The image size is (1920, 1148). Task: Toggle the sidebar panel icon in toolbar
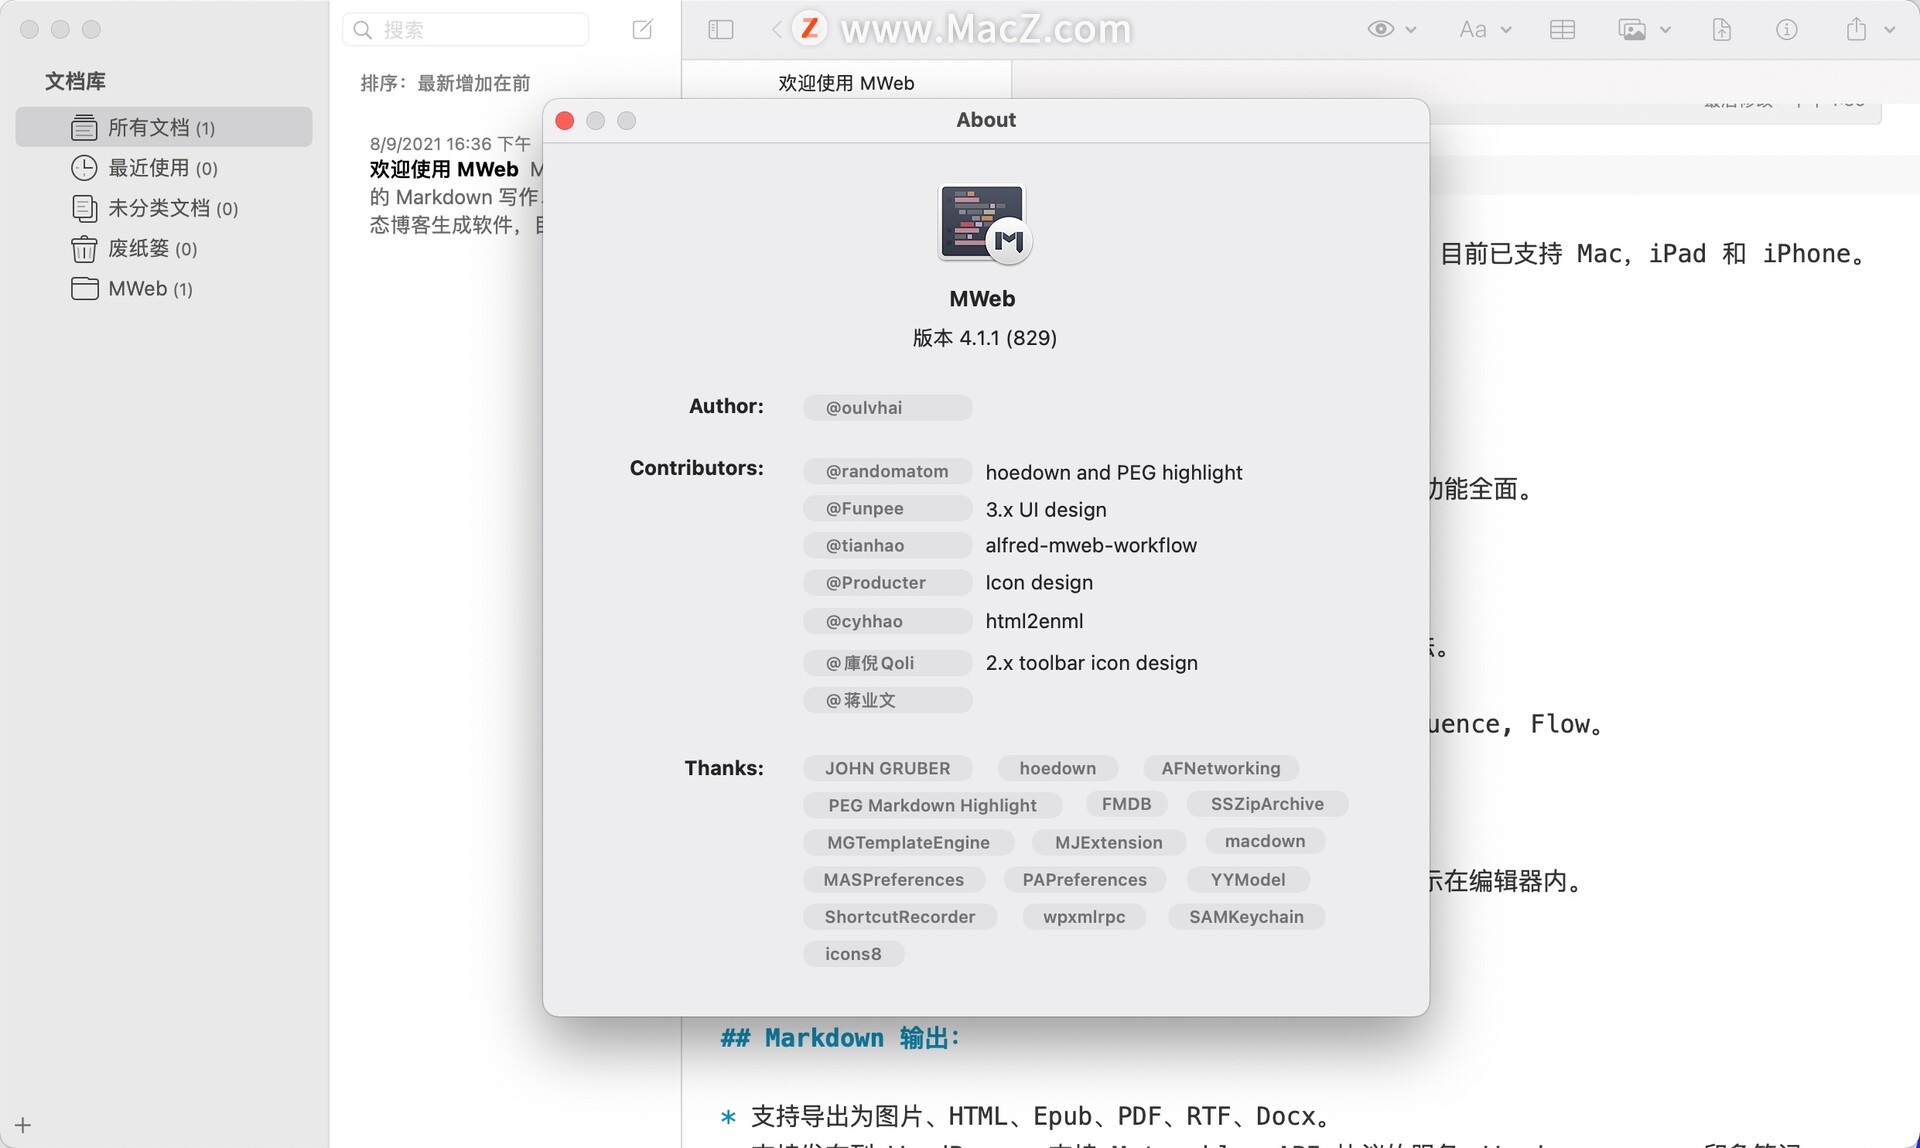(721, 30)
